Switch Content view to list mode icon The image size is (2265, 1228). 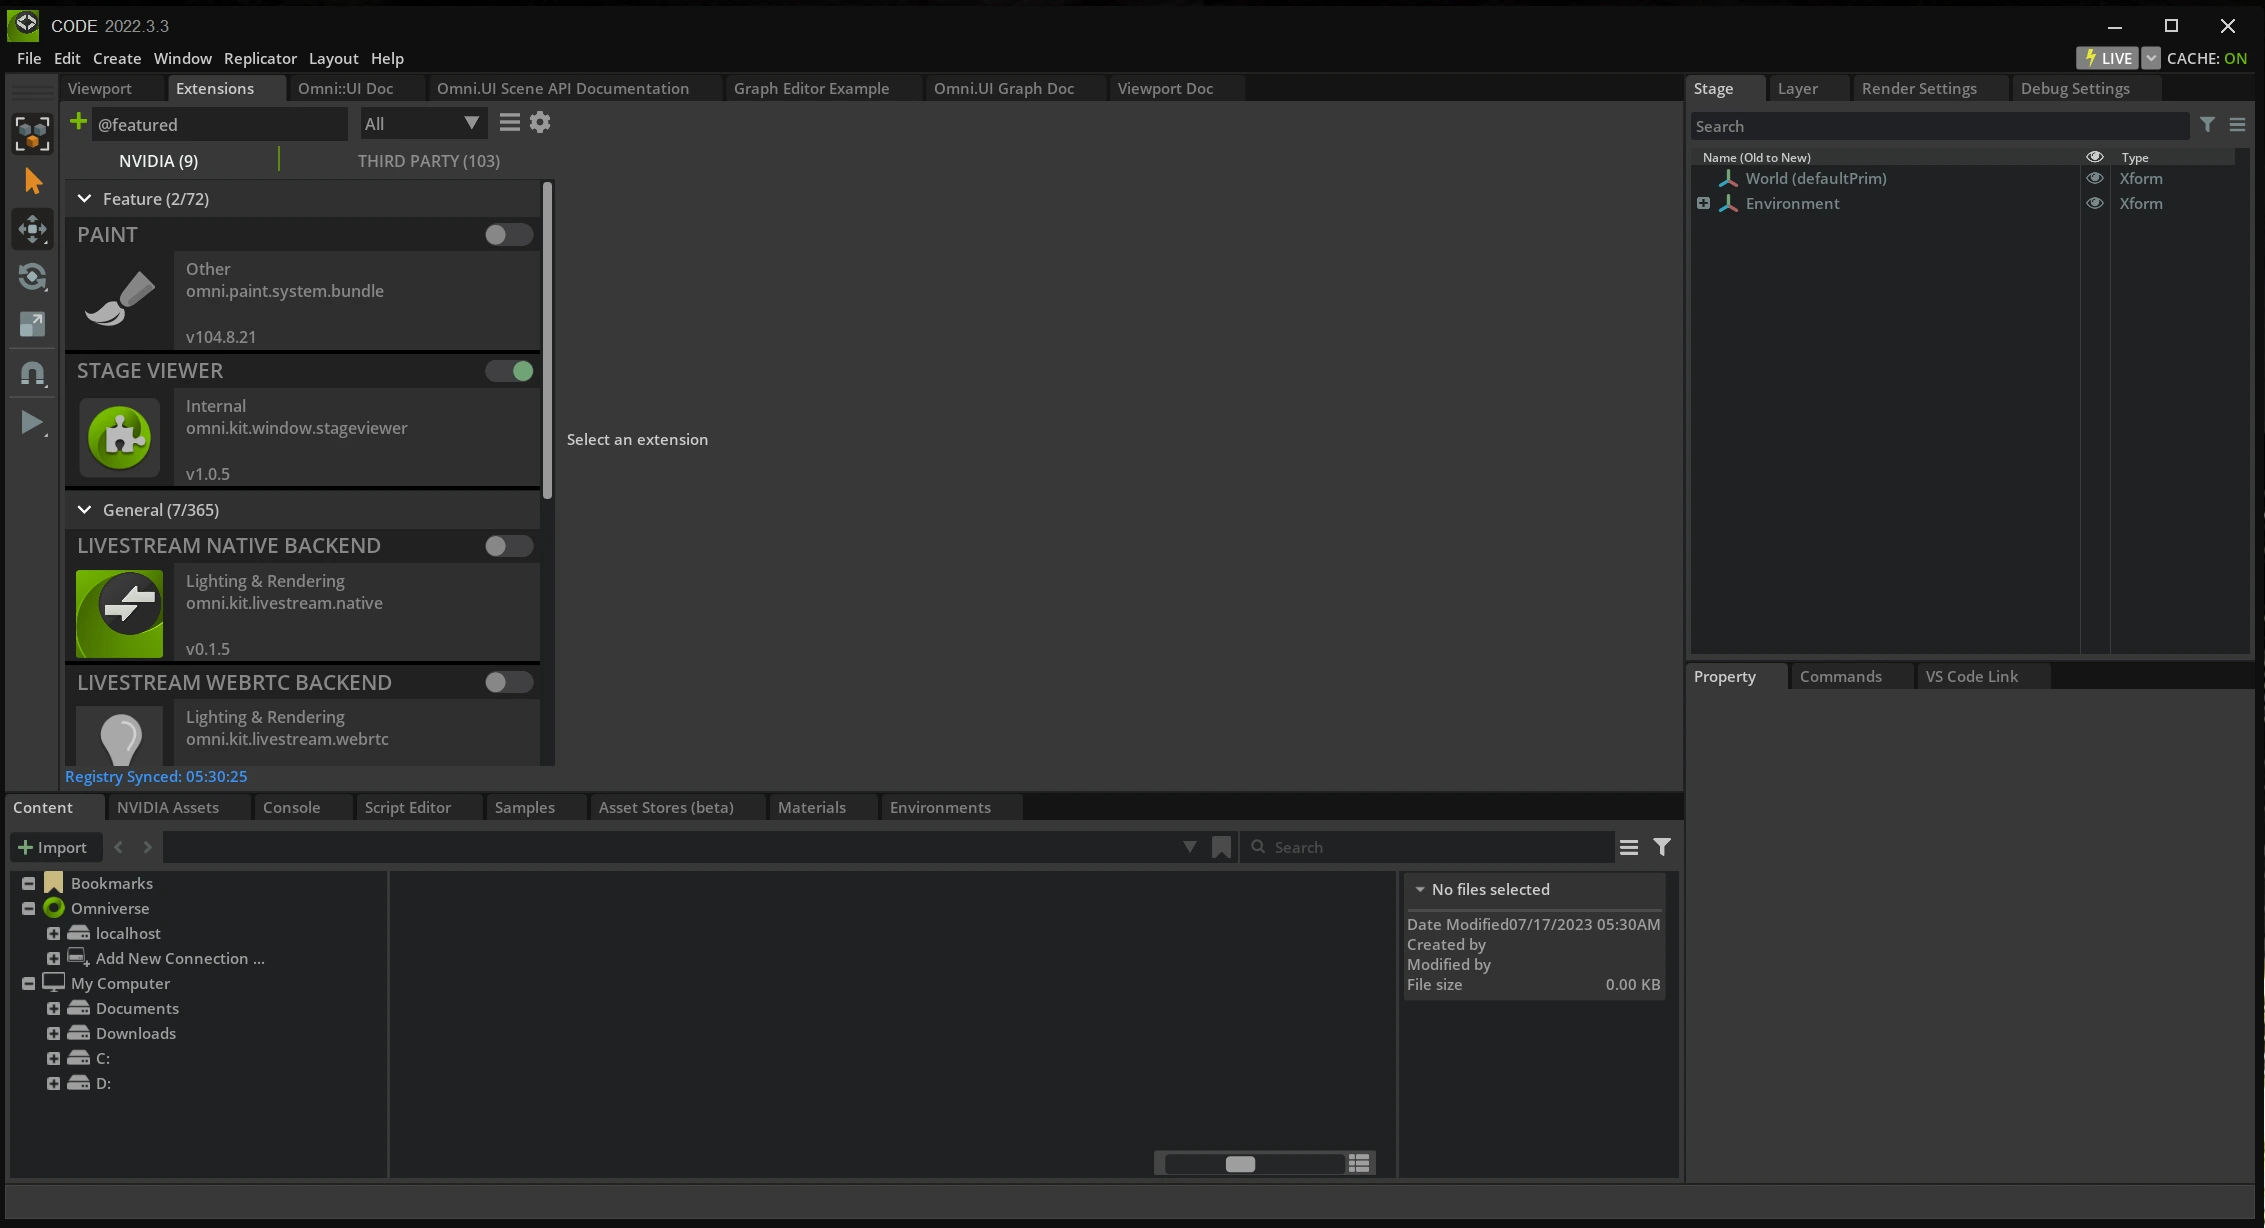coord(1358,1163)
